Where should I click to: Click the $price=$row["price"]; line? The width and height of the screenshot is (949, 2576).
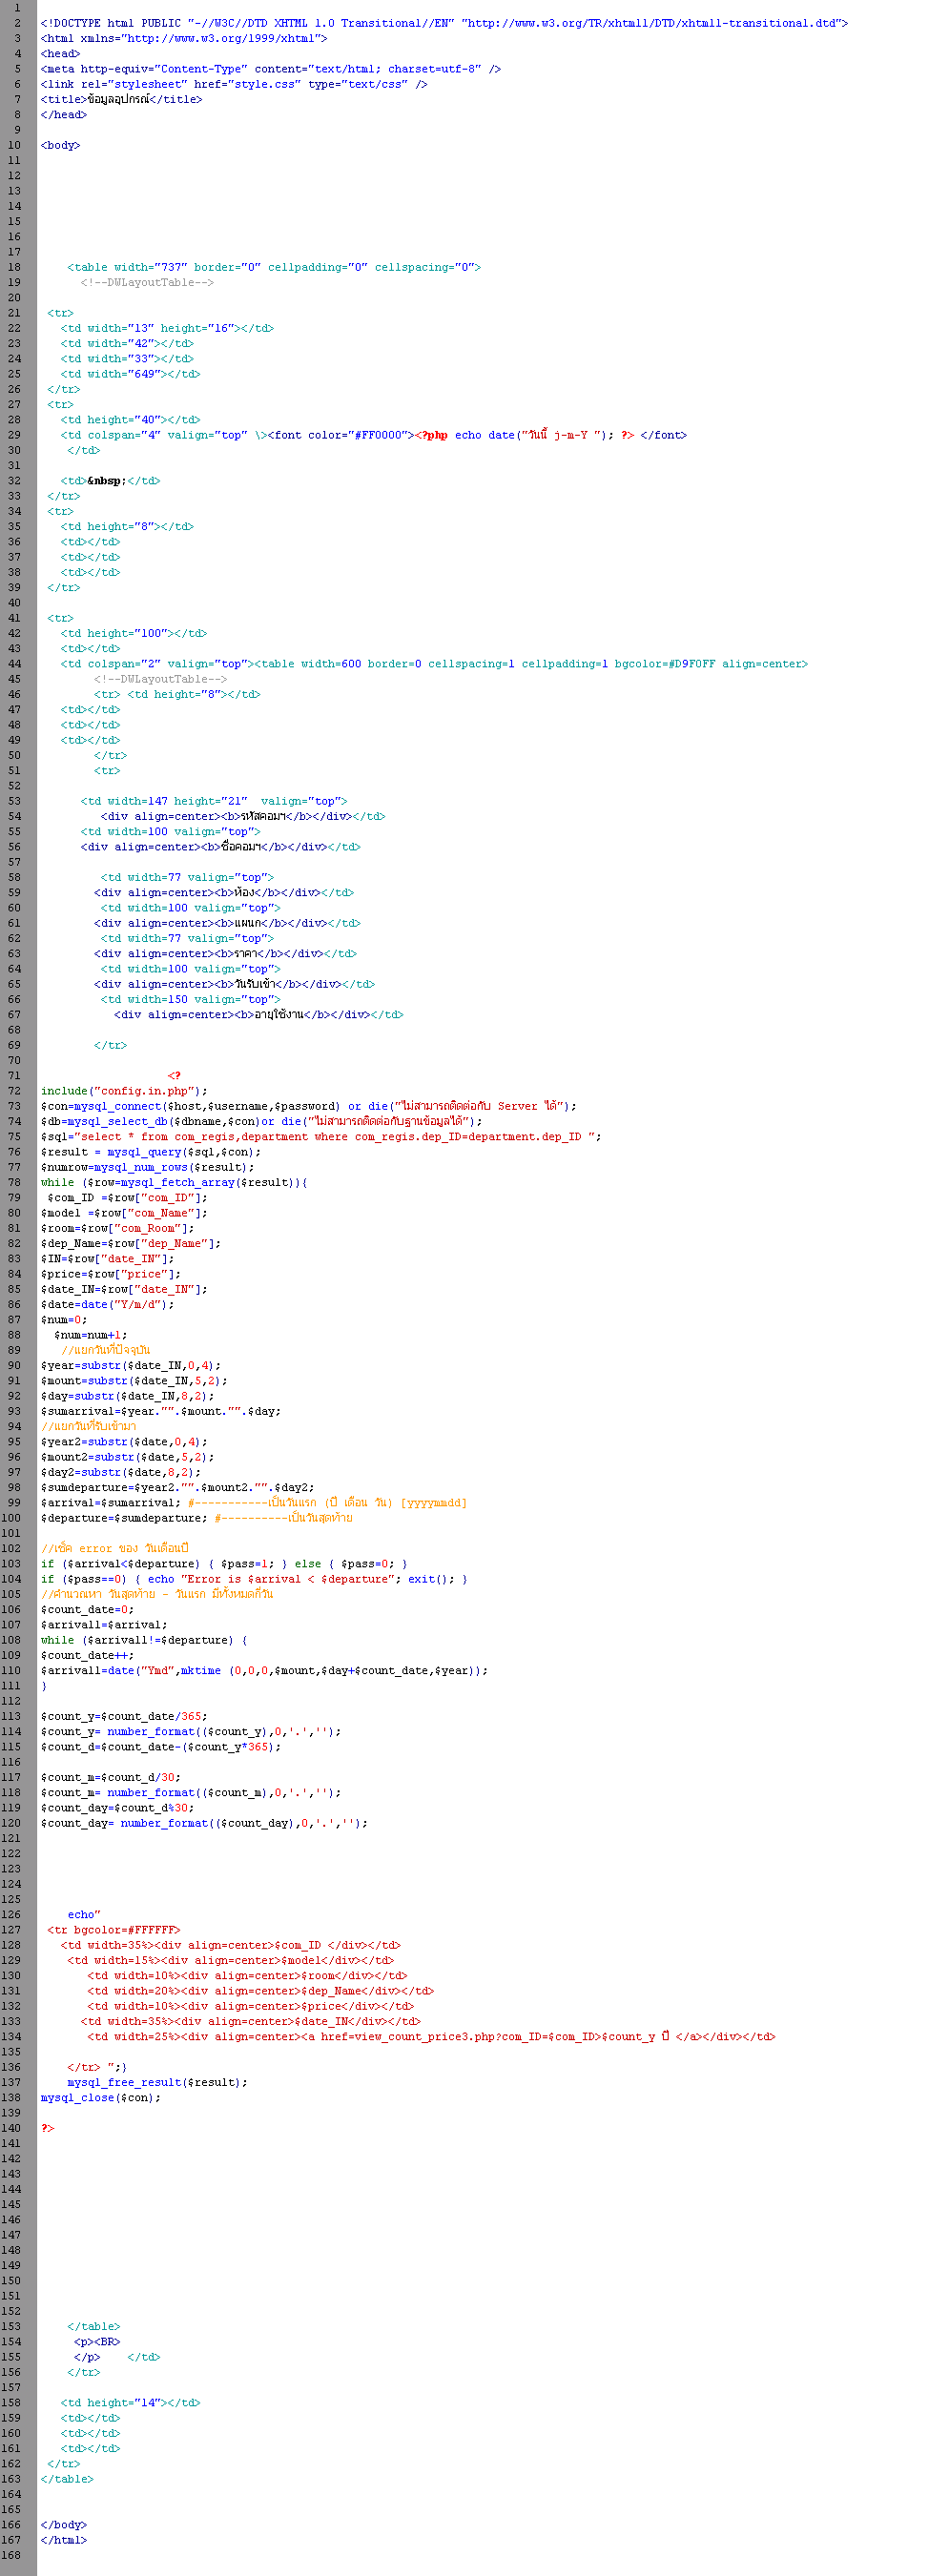[x=111, y=1274]
